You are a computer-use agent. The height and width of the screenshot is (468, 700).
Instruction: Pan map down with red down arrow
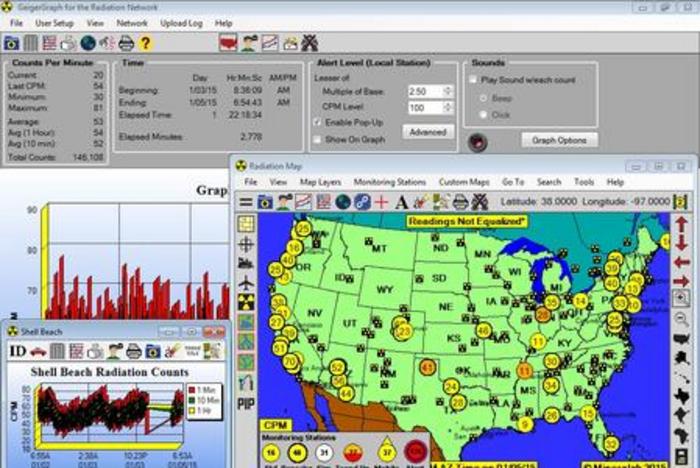click(x=681, y=242)
